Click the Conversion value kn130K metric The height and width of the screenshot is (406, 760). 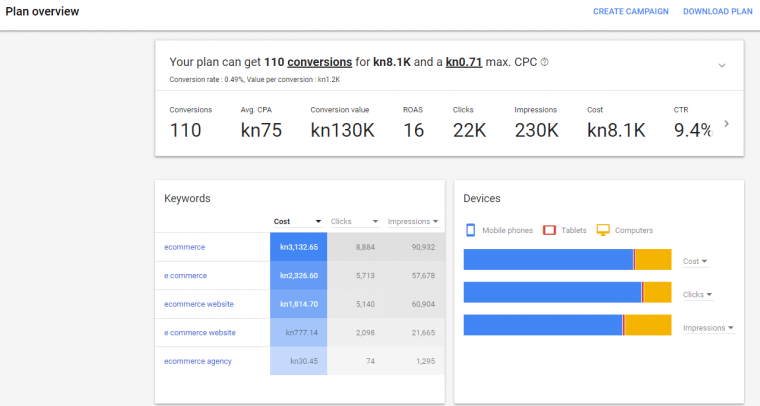point(342,123)
